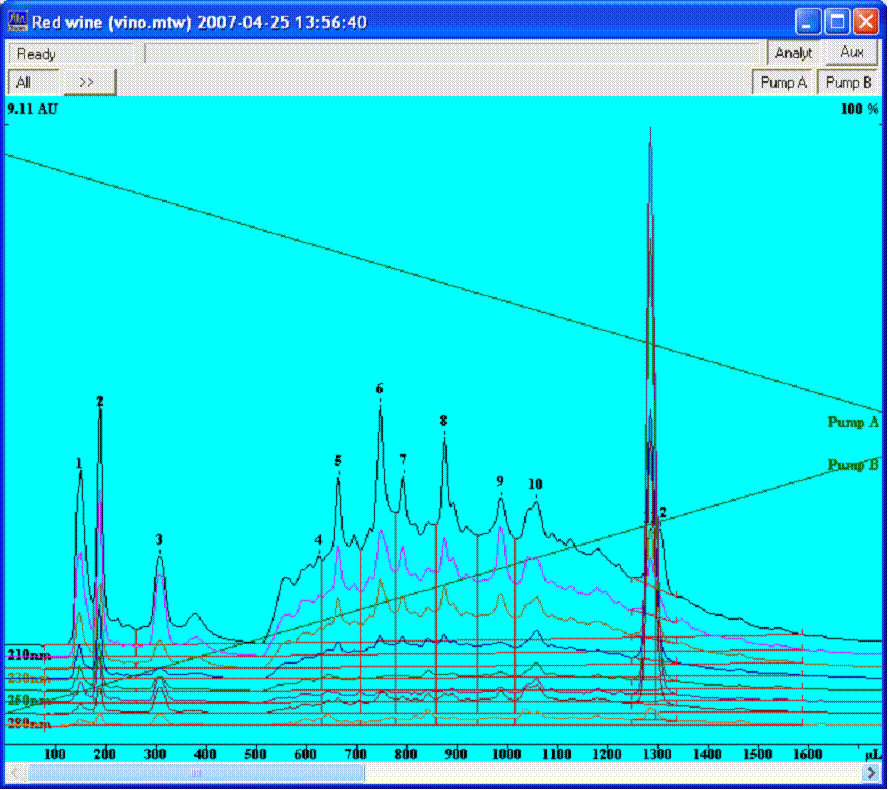Click the empty field next to Ready
Image resolution: width=889 pixels, height=790 pixels.
coord(452,53)
